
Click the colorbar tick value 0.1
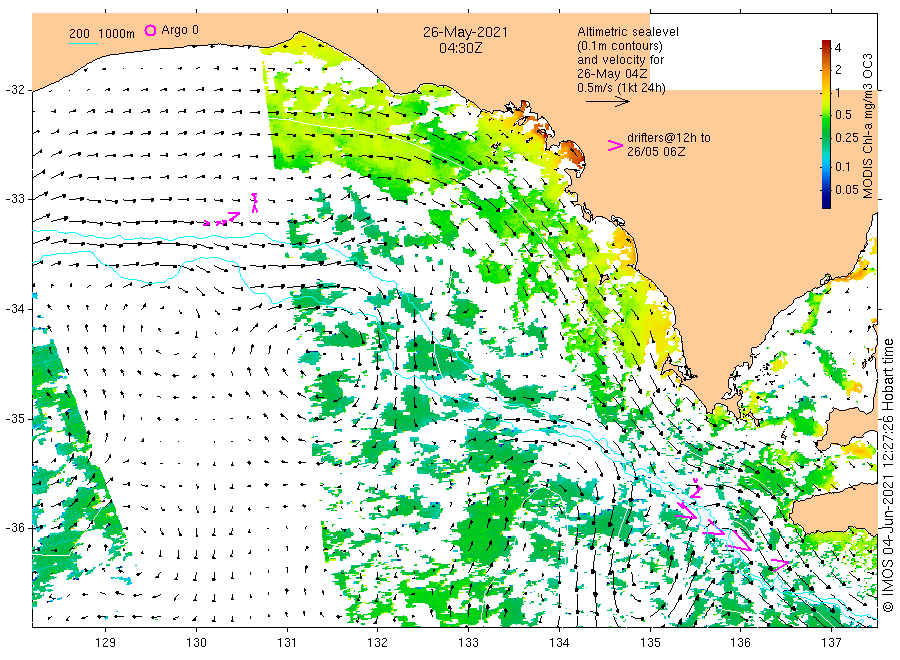pyautogui.click(x=843, y=167)
